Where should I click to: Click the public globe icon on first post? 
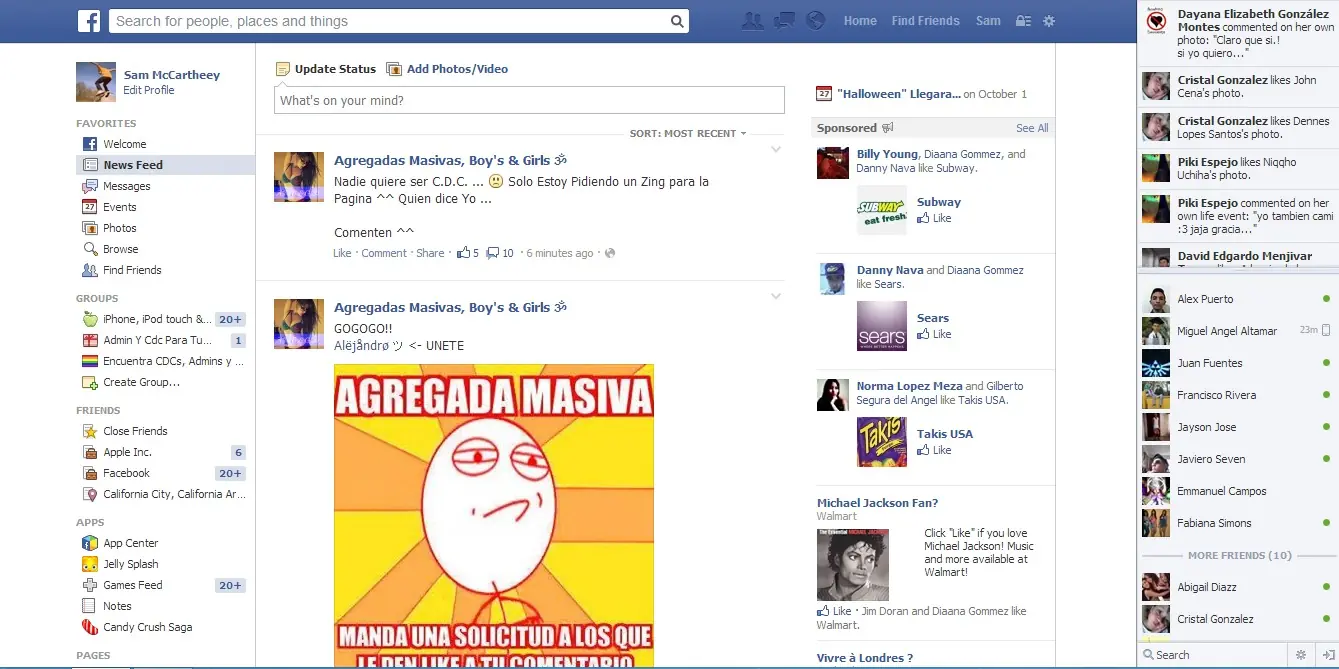(x=610, y=253)
